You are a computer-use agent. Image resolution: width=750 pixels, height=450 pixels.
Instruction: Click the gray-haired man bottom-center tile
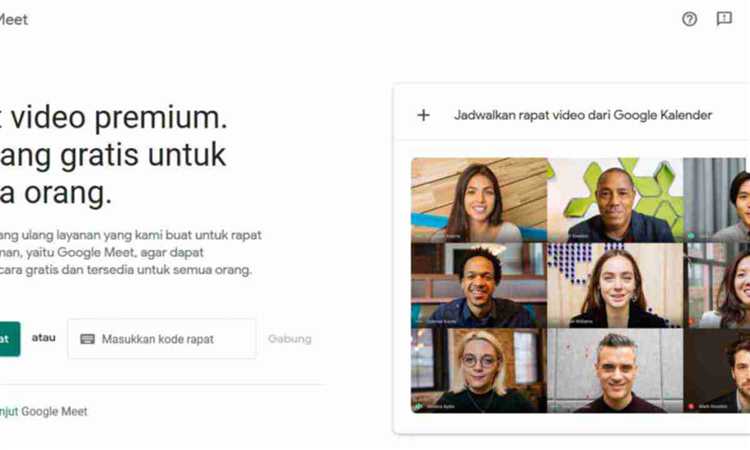click(615, 371)
